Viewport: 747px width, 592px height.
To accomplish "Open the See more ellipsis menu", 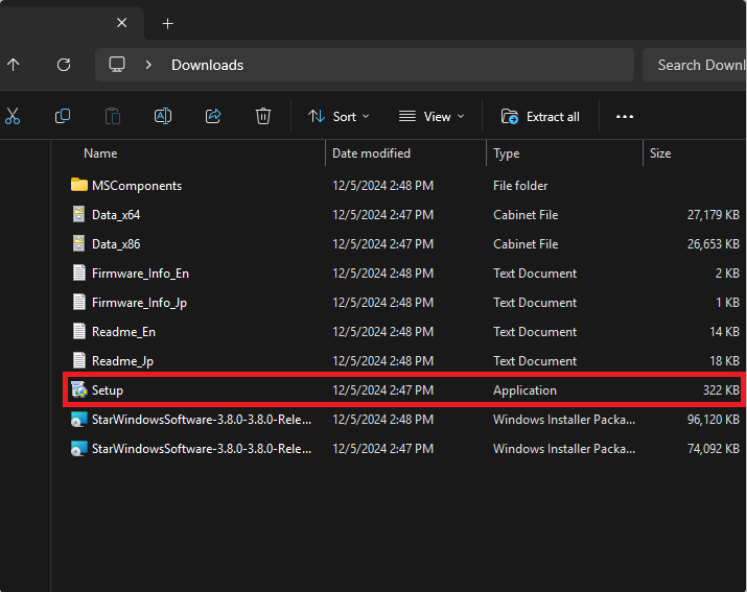I will click(624, 117).
